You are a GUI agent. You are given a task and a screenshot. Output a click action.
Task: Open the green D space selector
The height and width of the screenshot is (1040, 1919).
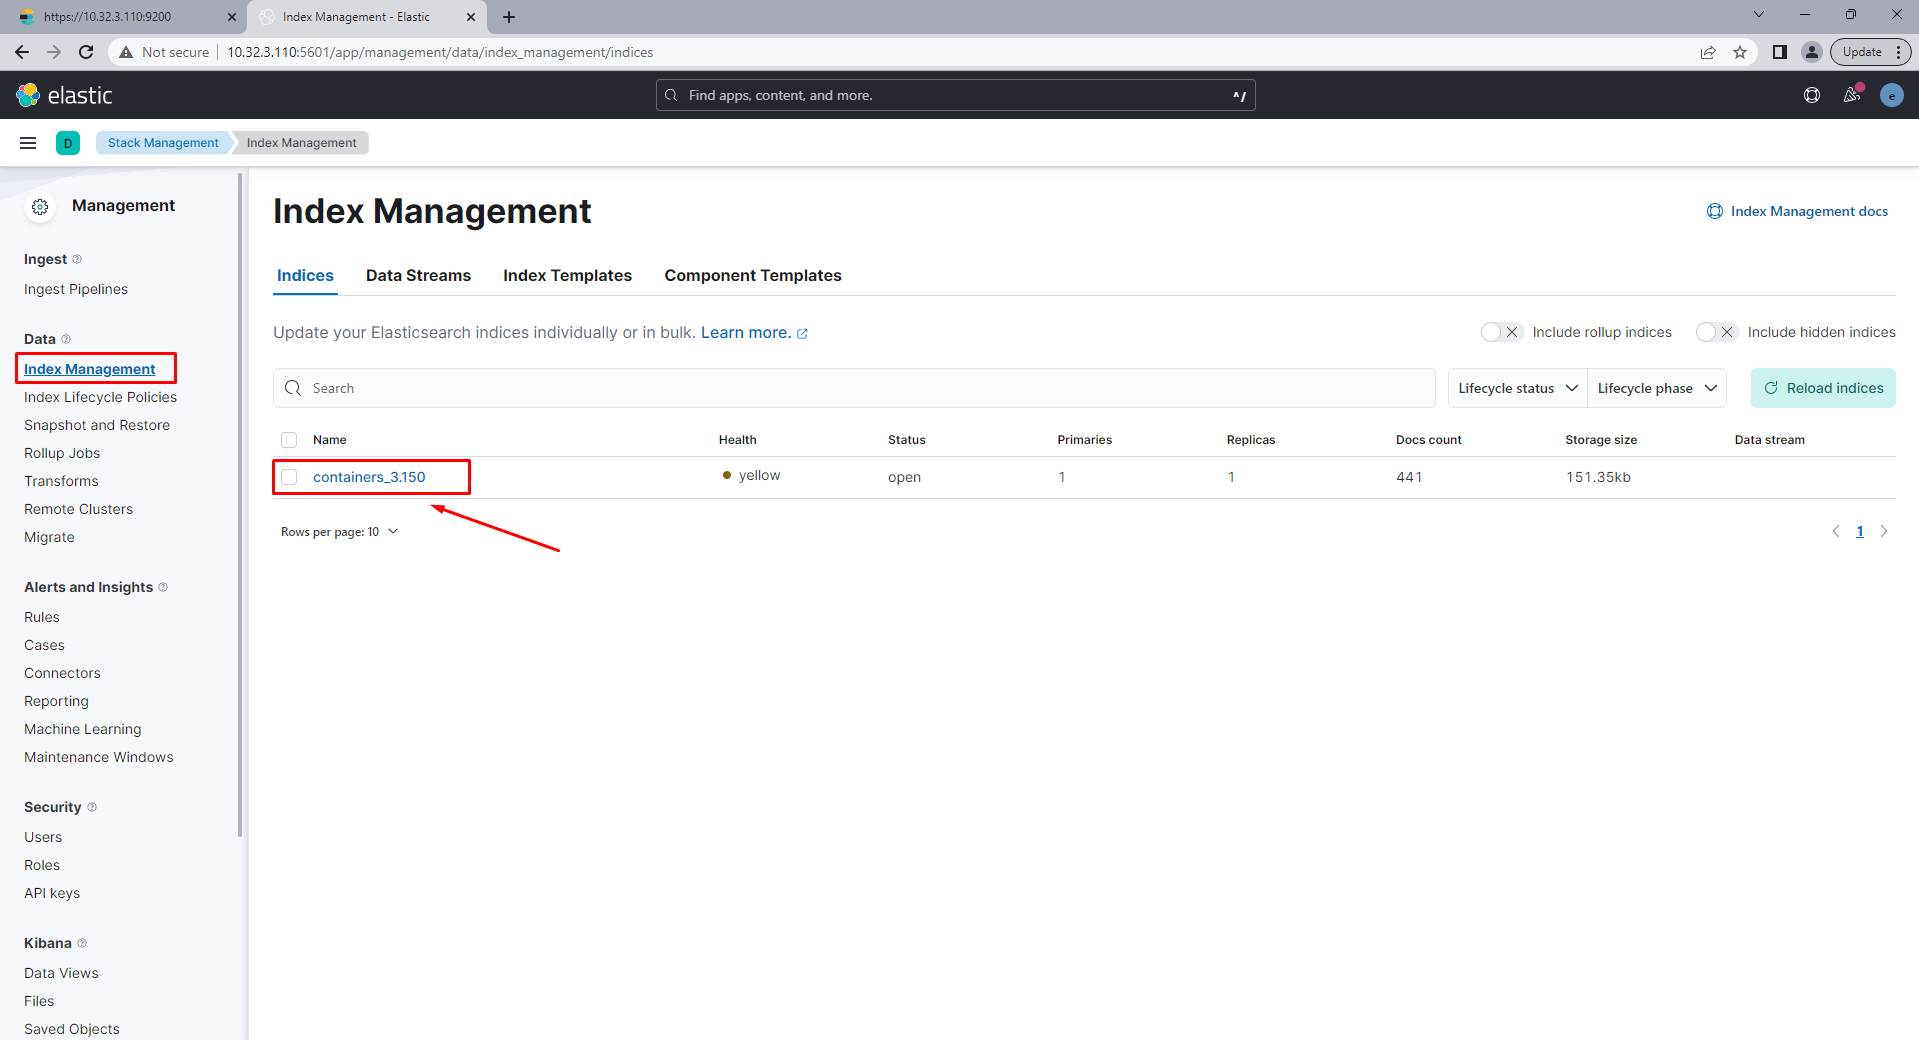(x=68, y=143)
